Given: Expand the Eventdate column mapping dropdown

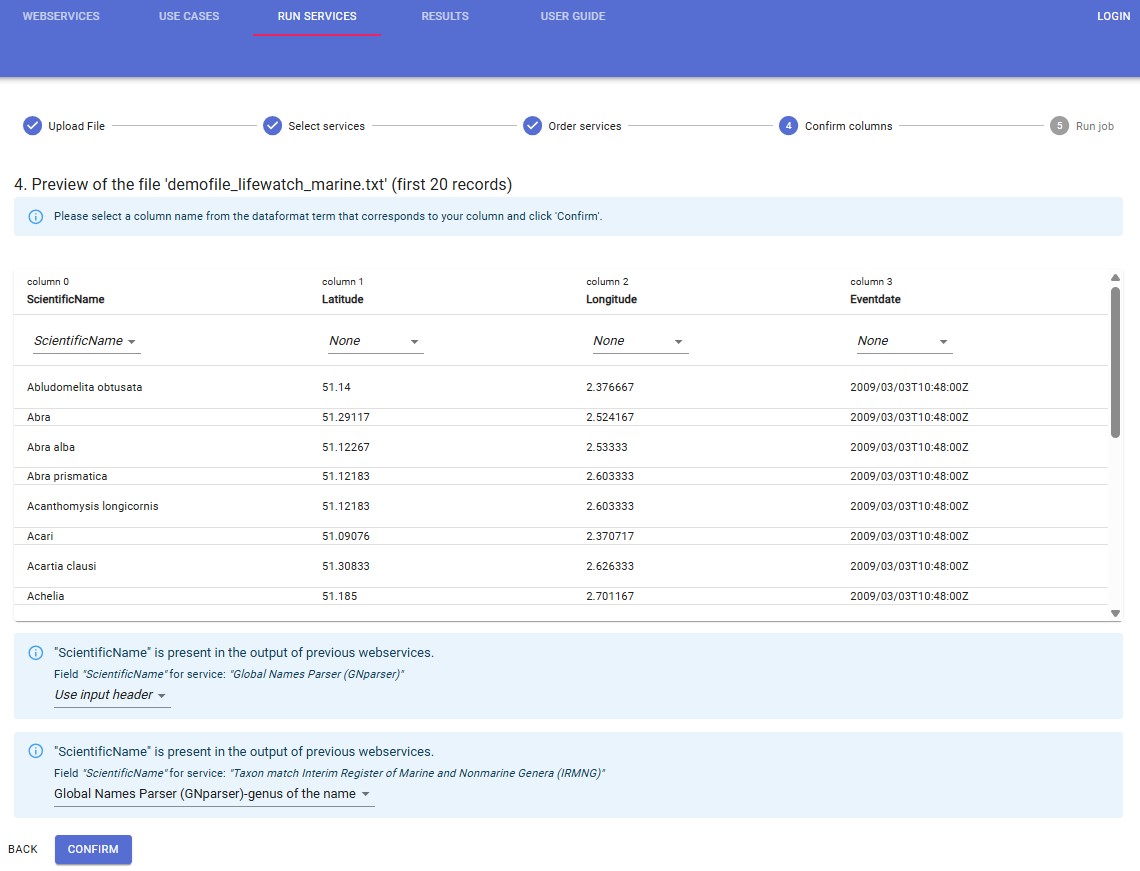Looking at the screenshot, I should [904, 341].
